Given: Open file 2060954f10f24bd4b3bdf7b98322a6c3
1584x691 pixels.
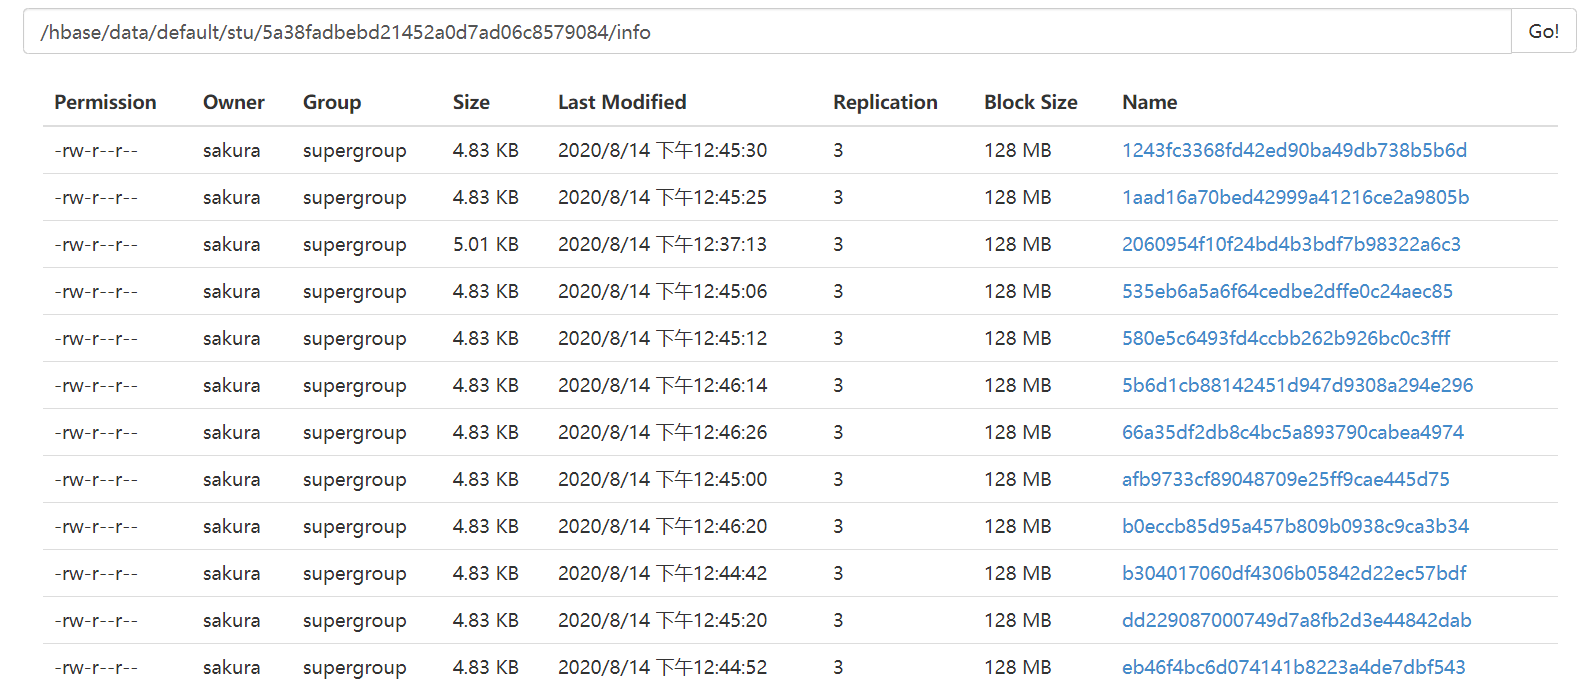Looking at the screenshot, I should point(1291,244).
